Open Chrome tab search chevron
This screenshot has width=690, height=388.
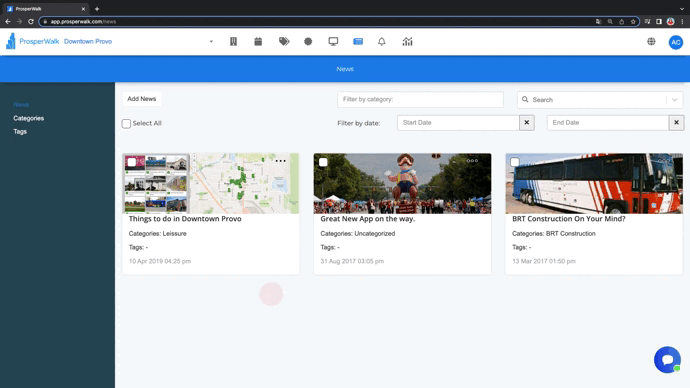pyautogui.click(x=682, y=8)
